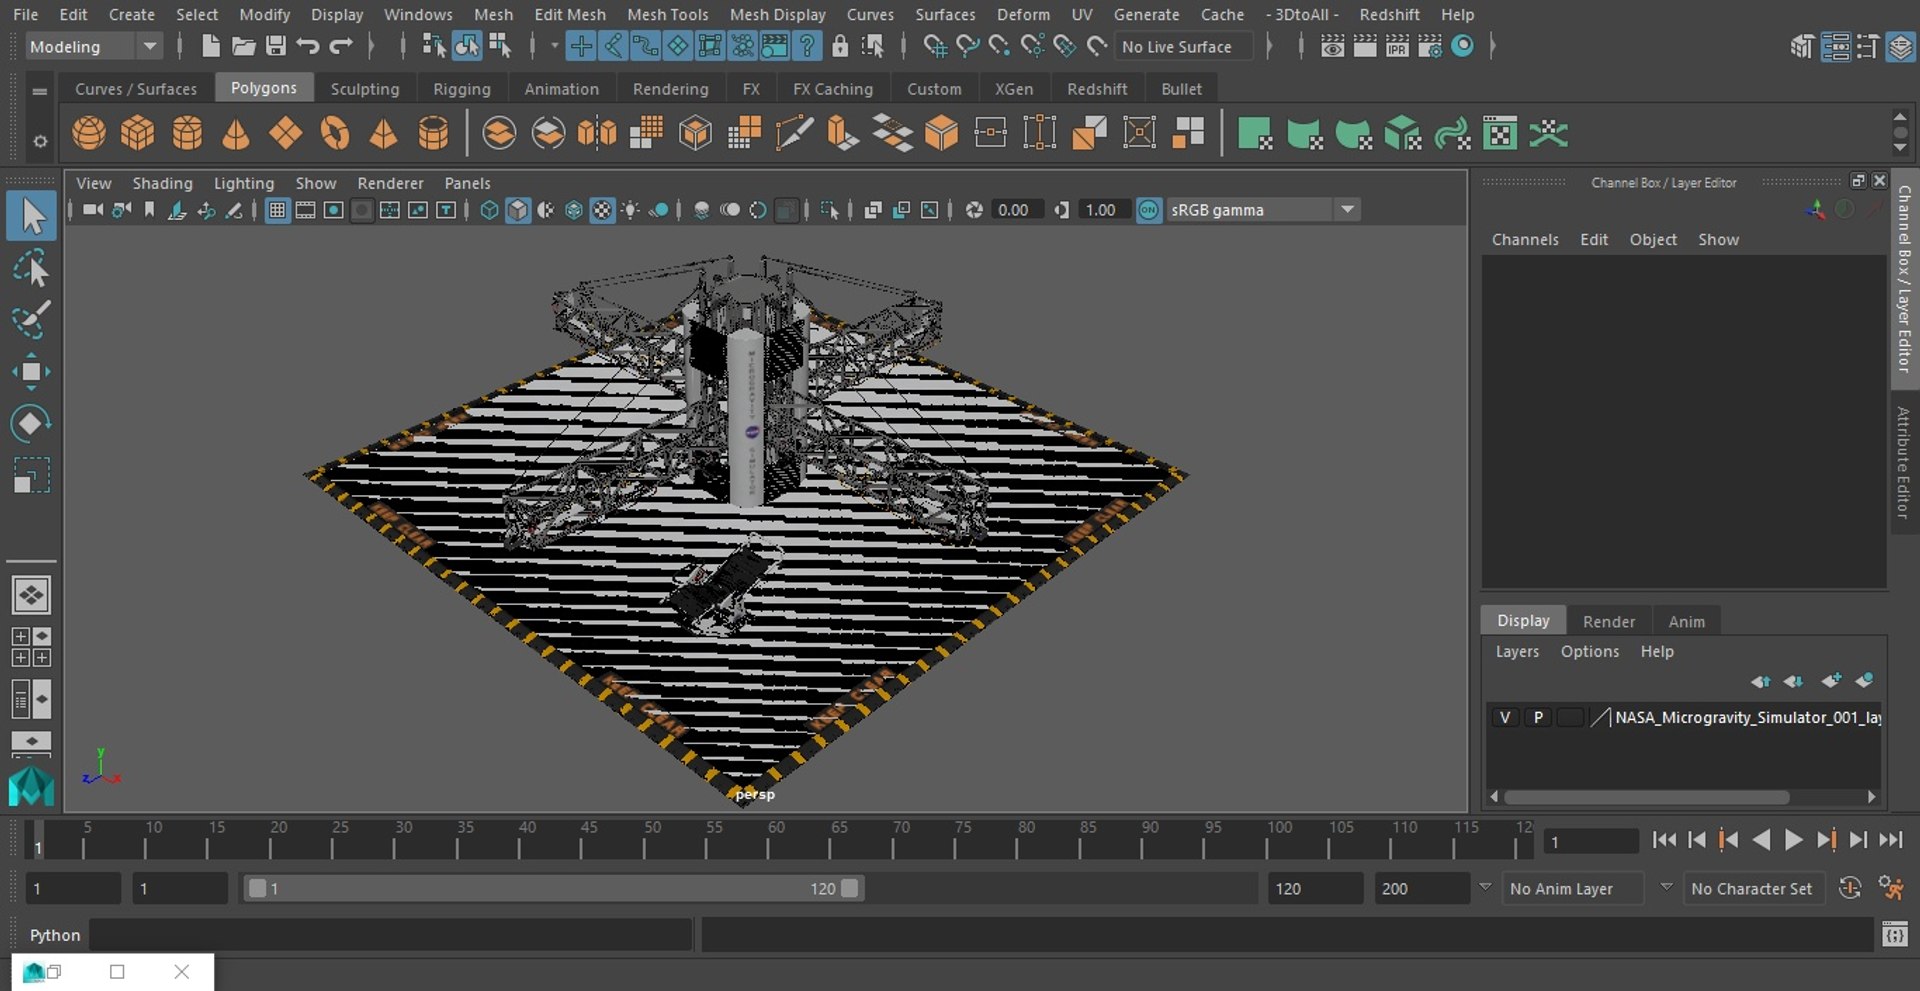Select the Move tool in the toolbox

click(x=30, y=371)
